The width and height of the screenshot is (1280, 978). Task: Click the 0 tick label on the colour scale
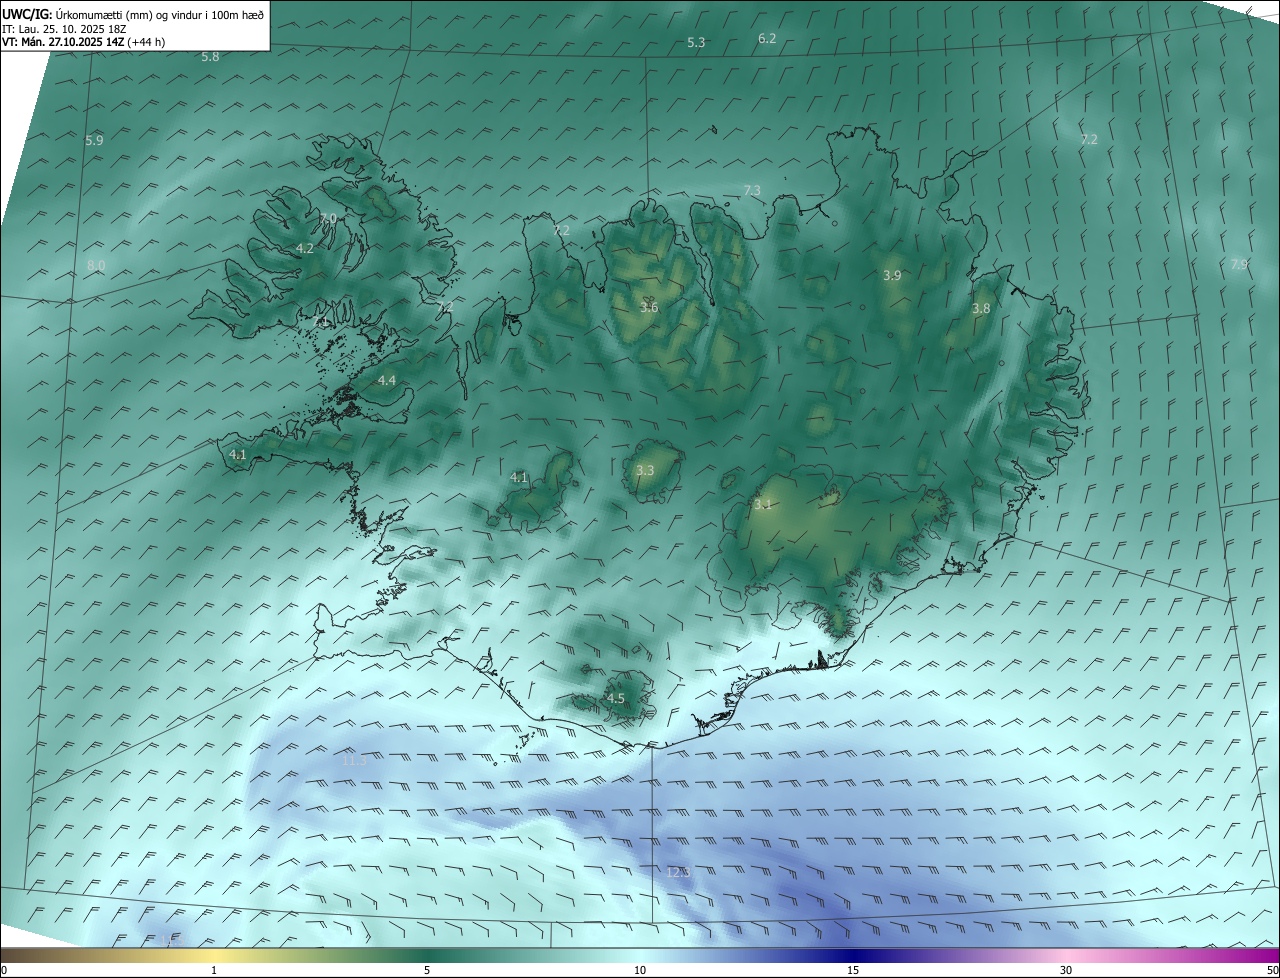click(4, 971)
